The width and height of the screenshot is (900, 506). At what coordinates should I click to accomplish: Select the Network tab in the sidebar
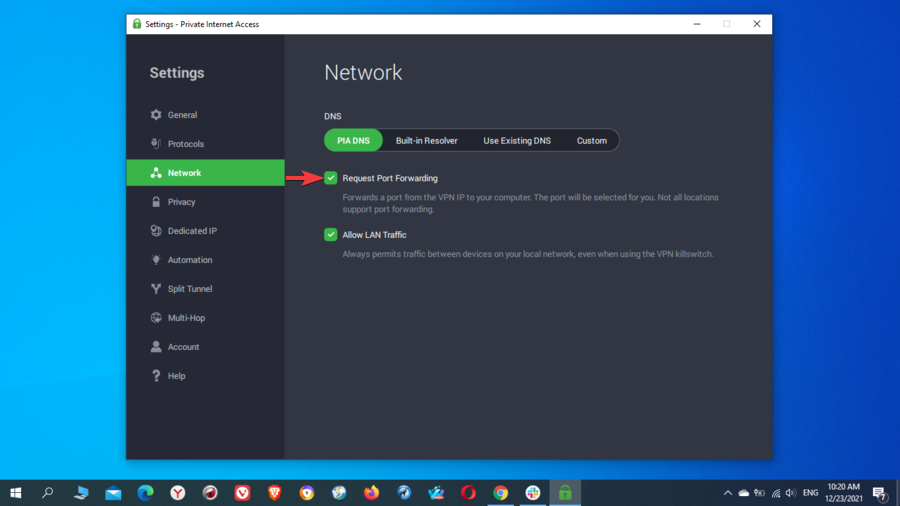[x=205, y=173]
